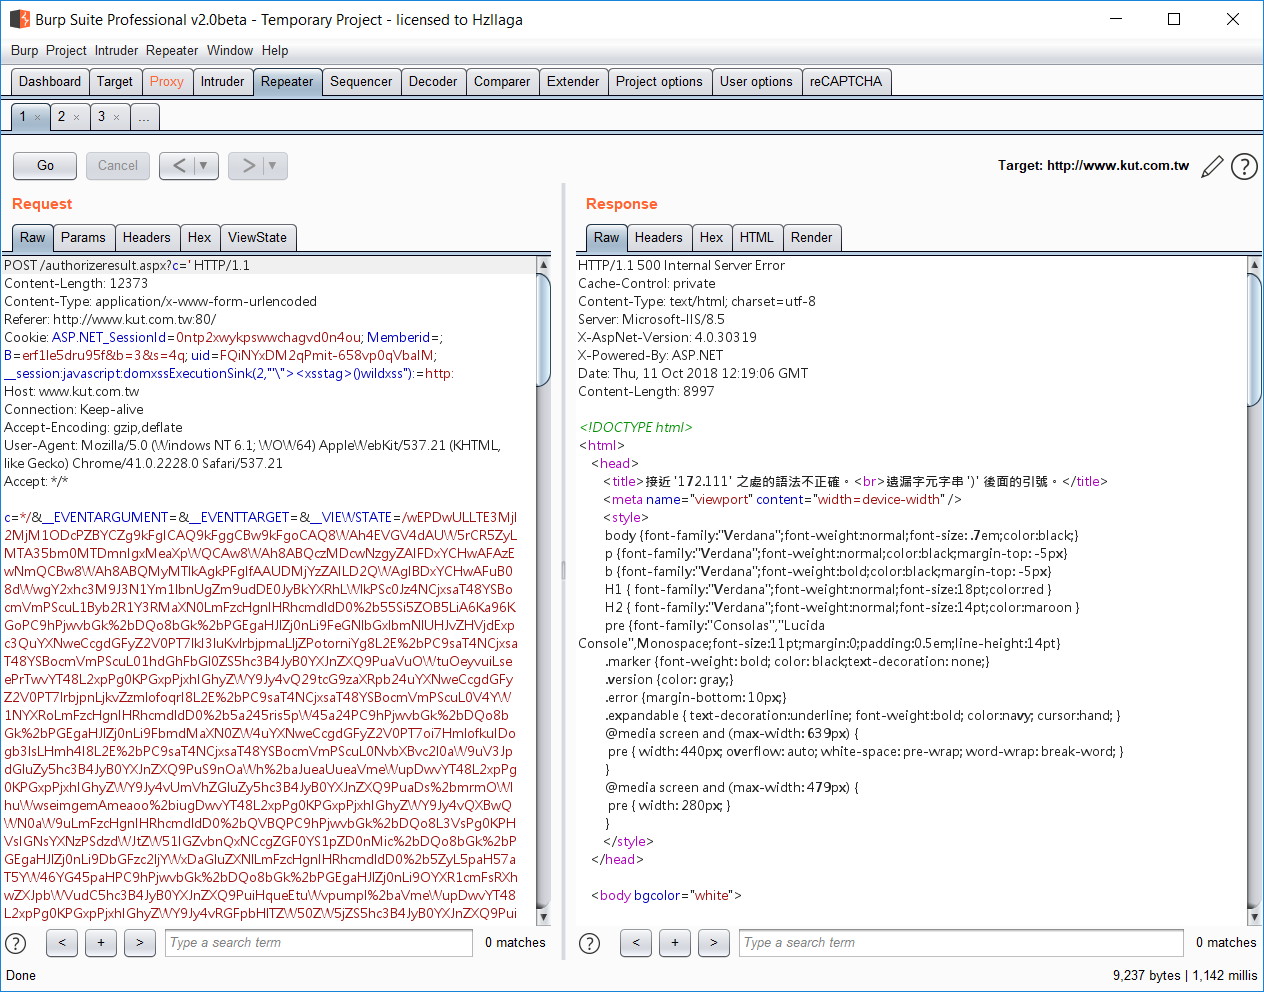Click the '9,237 bytes | 1,142 millis' status

[x=1185, y=975]
